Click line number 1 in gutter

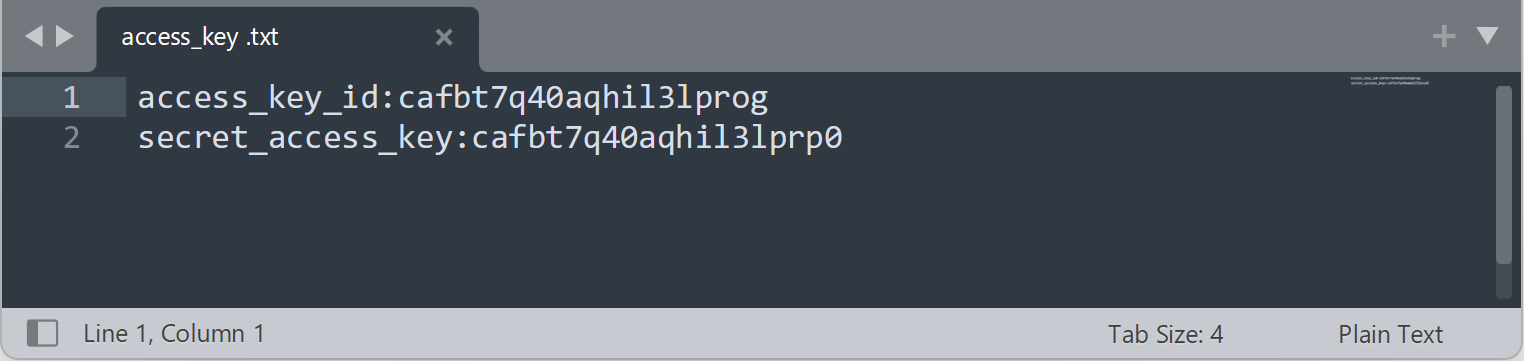70,97
